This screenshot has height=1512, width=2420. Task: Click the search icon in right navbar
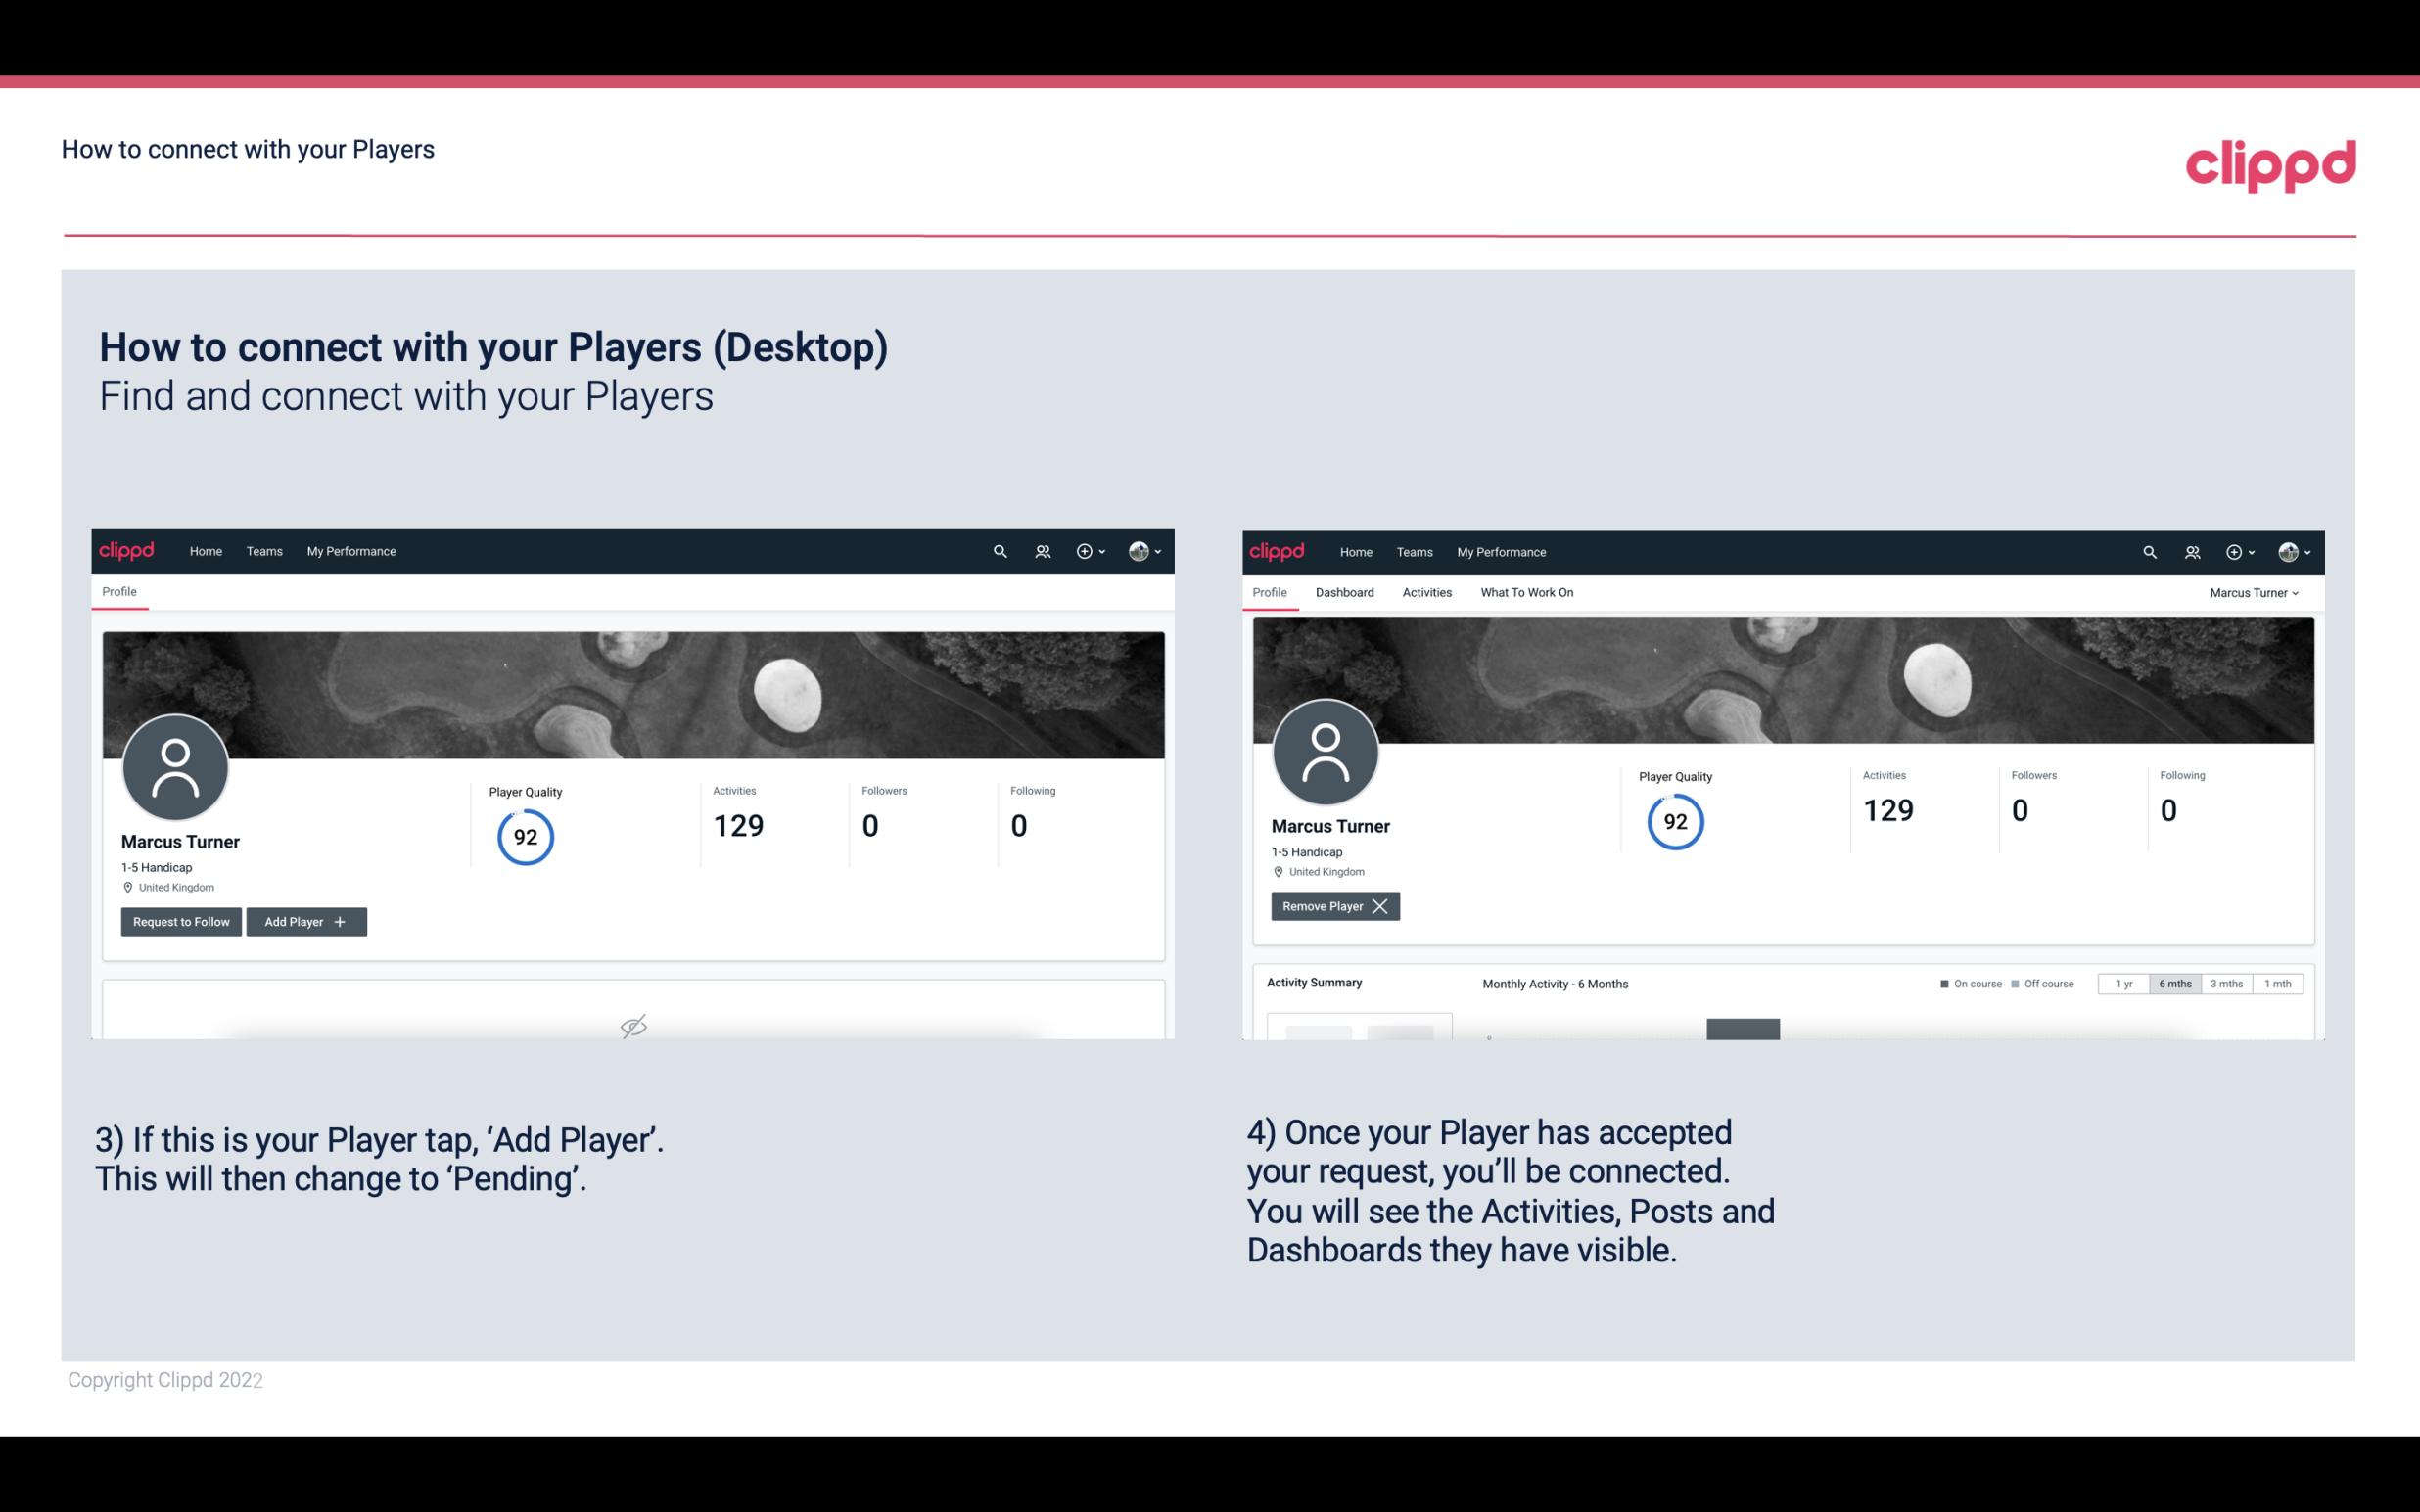click(2147, 552)
